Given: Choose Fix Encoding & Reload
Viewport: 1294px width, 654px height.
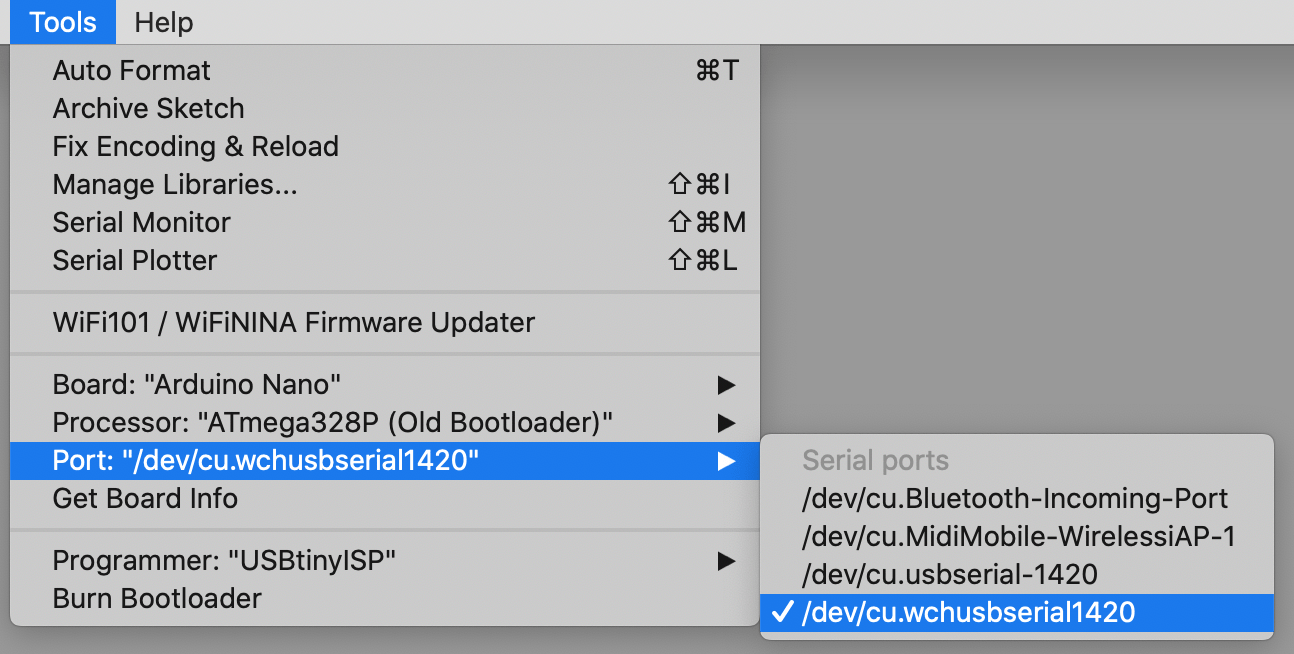Looking at the screenshot, I should [385, 147].
